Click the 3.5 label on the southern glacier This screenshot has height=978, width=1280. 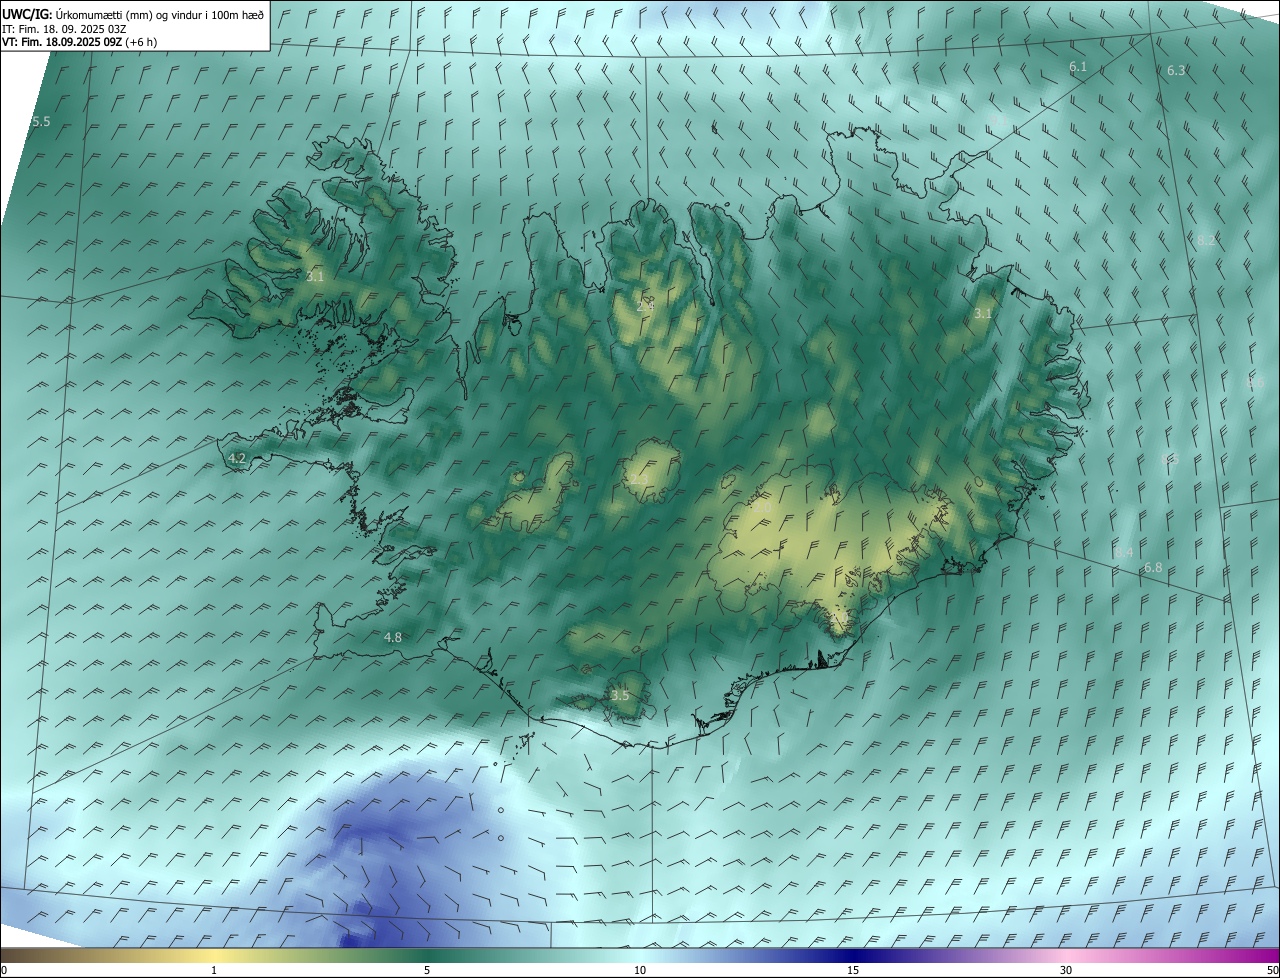tap(620, 696)
